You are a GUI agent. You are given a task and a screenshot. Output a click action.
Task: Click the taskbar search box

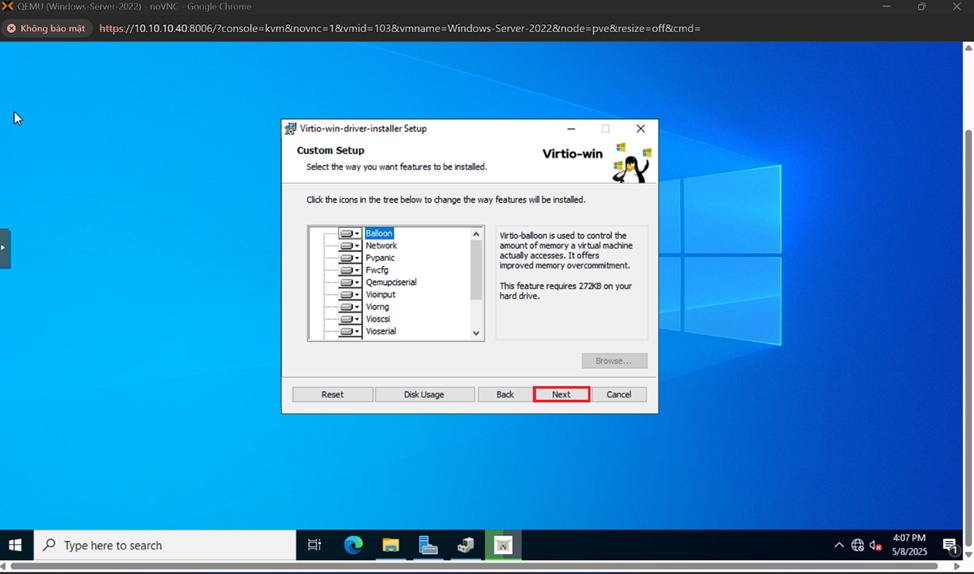coord(165,545)
